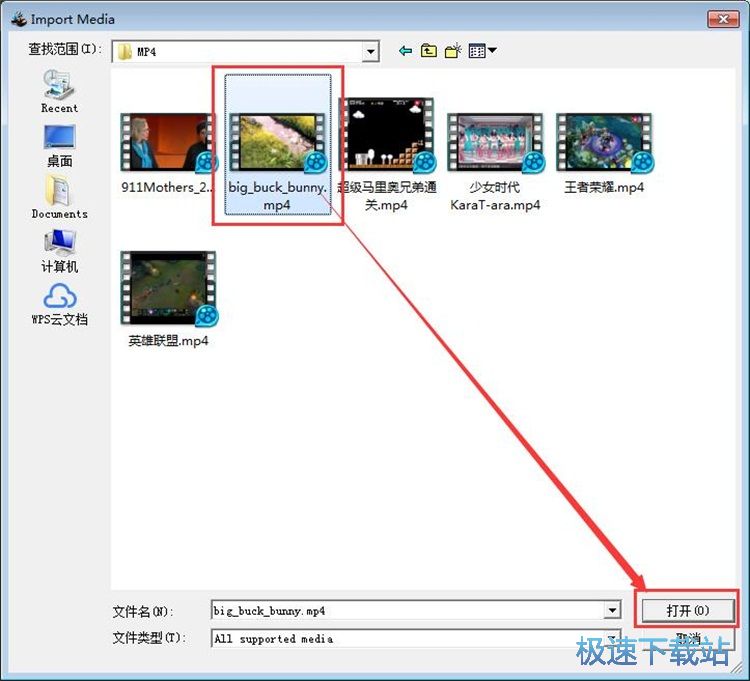750x681 pixels.
Task: Close the Import Media dialog
Action: (x=723, y=19)
